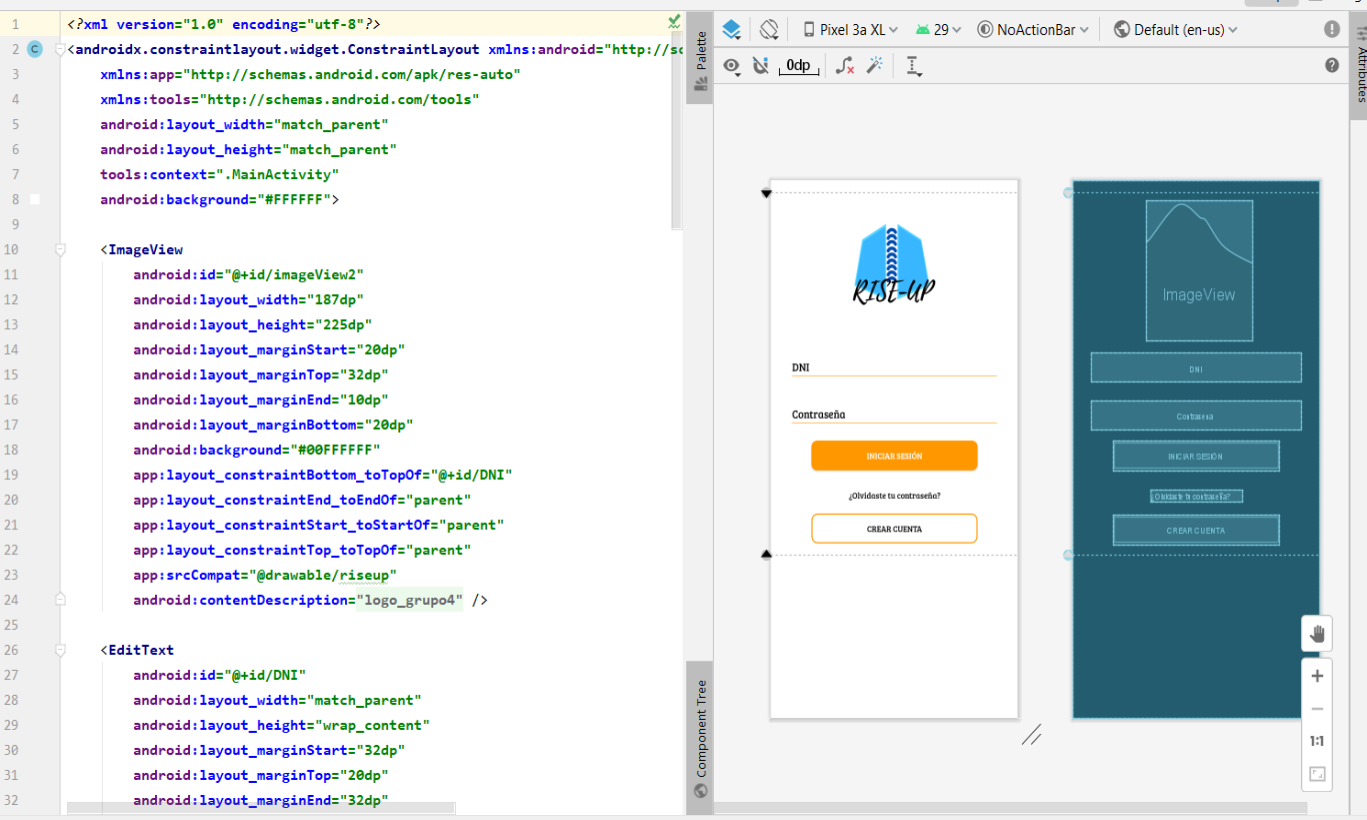Toggle the Autoconnect magnet icon
The image size is (1367, 820).
(760, 66)
